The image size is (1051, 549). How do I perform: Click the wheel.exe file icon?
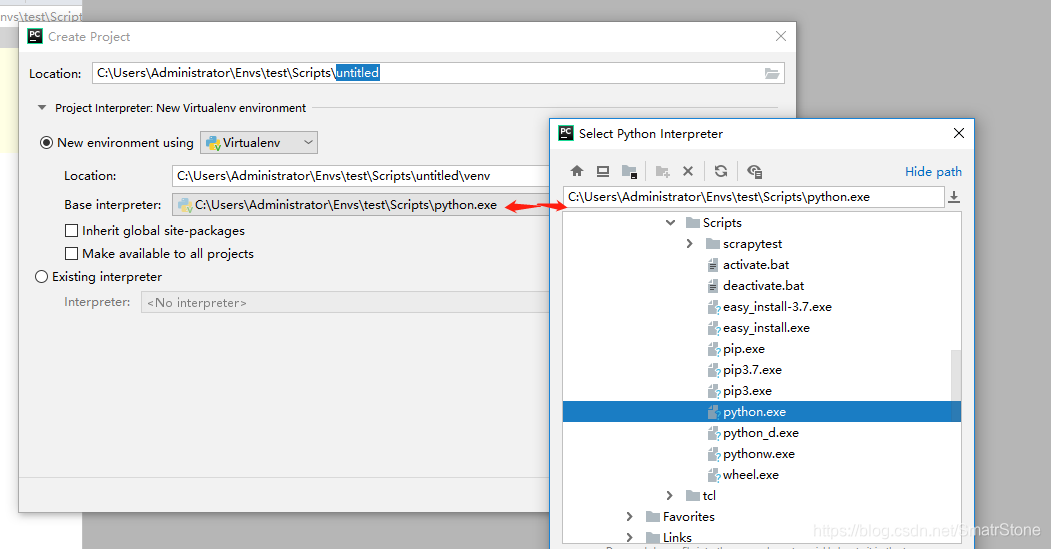click(714, 475)
